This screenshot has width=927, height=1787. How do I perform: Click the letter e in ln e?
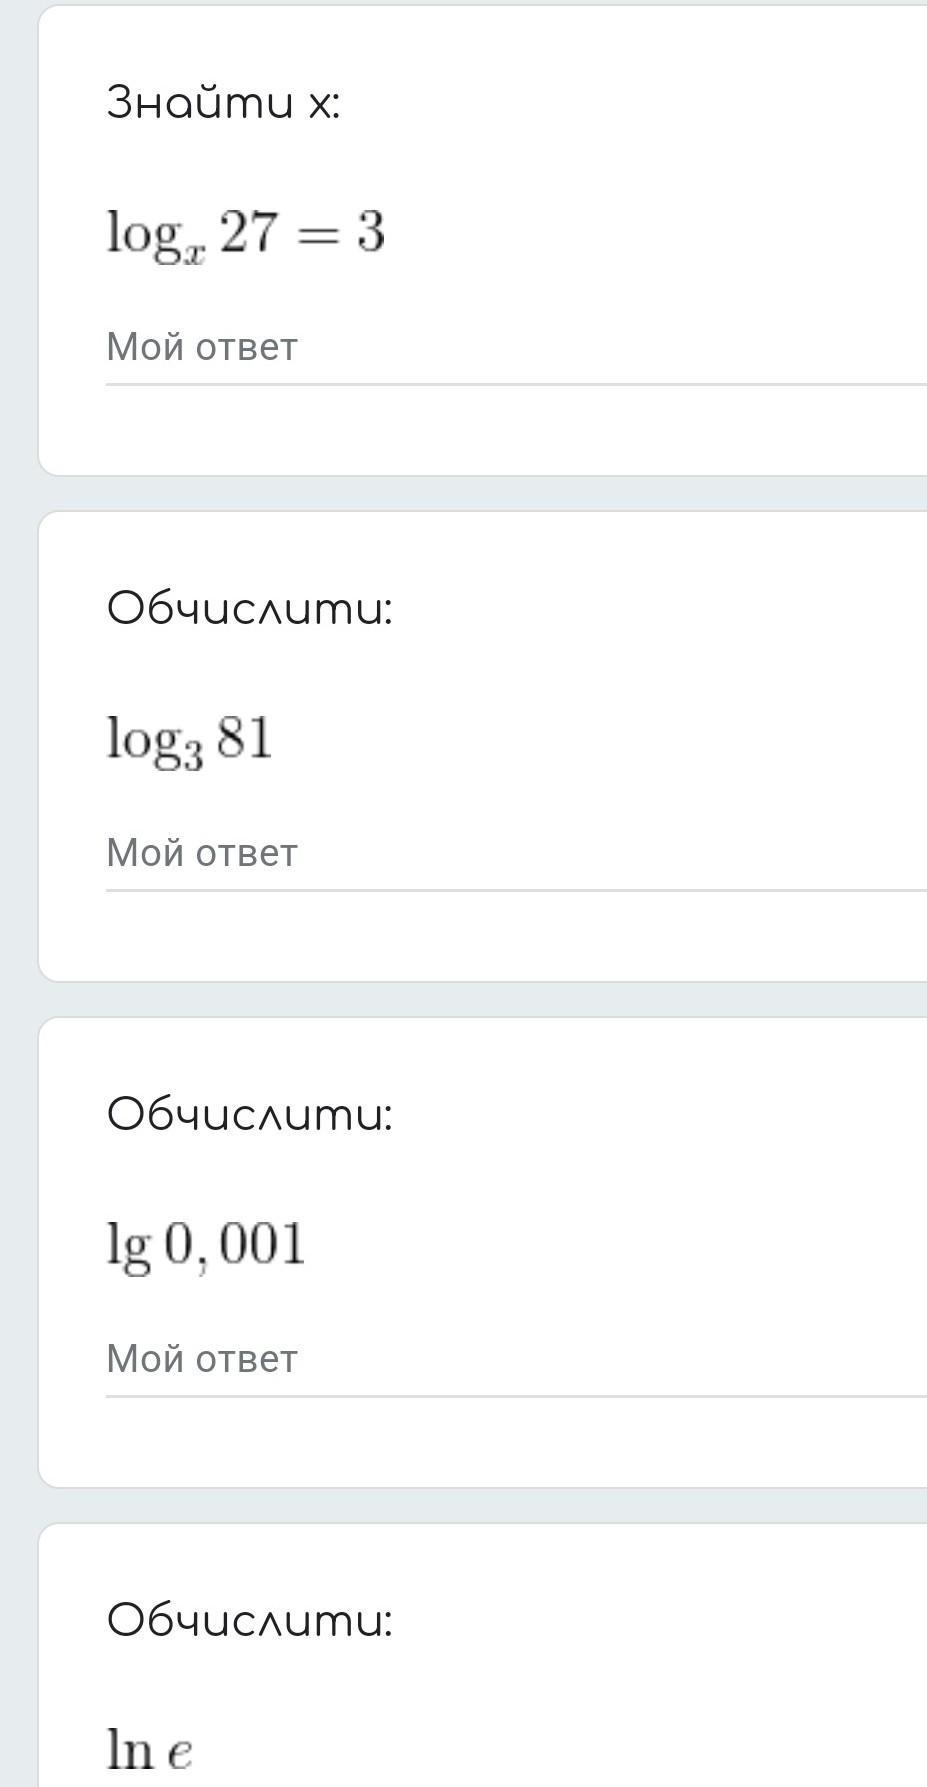(180, 1753)
